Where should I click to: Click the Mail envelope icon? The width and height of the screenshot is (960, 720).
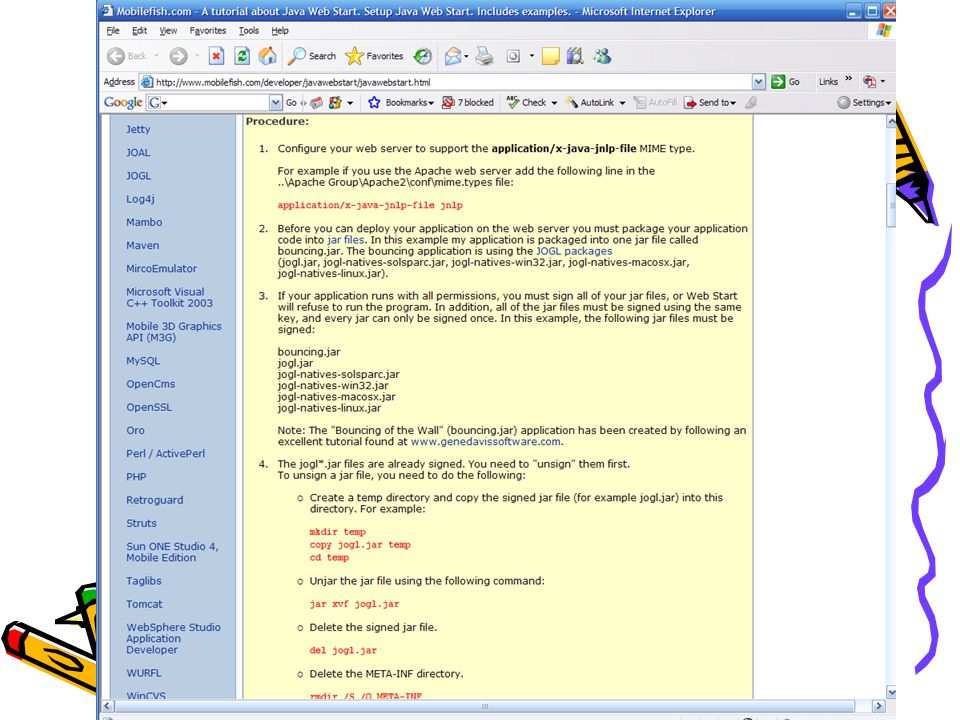(452, 56)
